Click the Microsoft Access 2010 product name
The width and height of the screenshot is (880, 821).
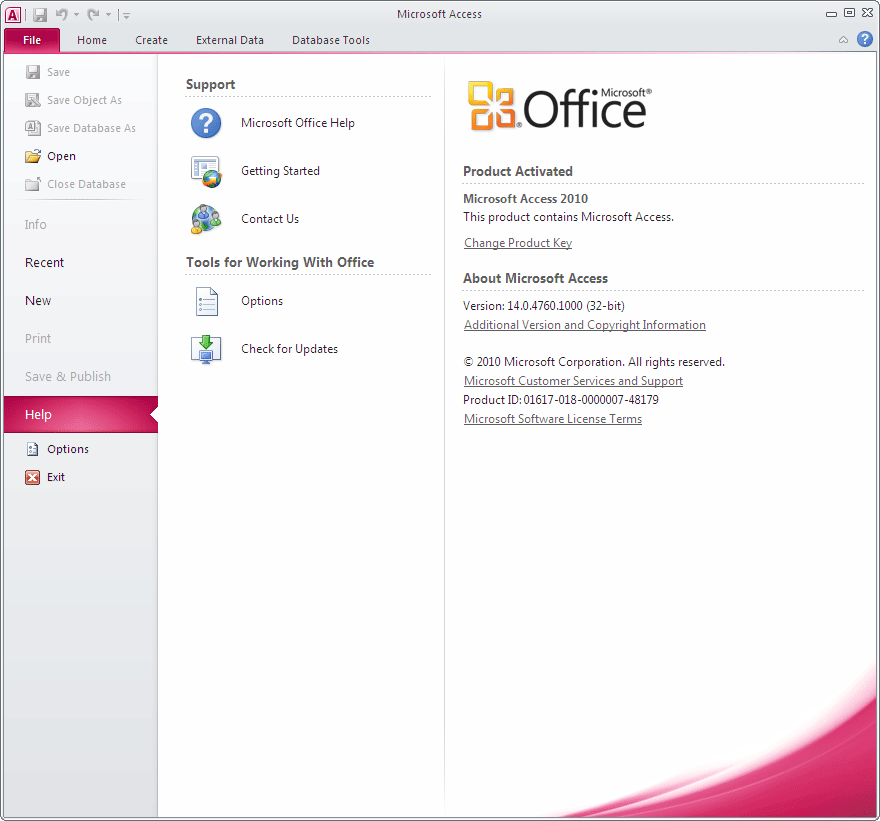[525, 199]
